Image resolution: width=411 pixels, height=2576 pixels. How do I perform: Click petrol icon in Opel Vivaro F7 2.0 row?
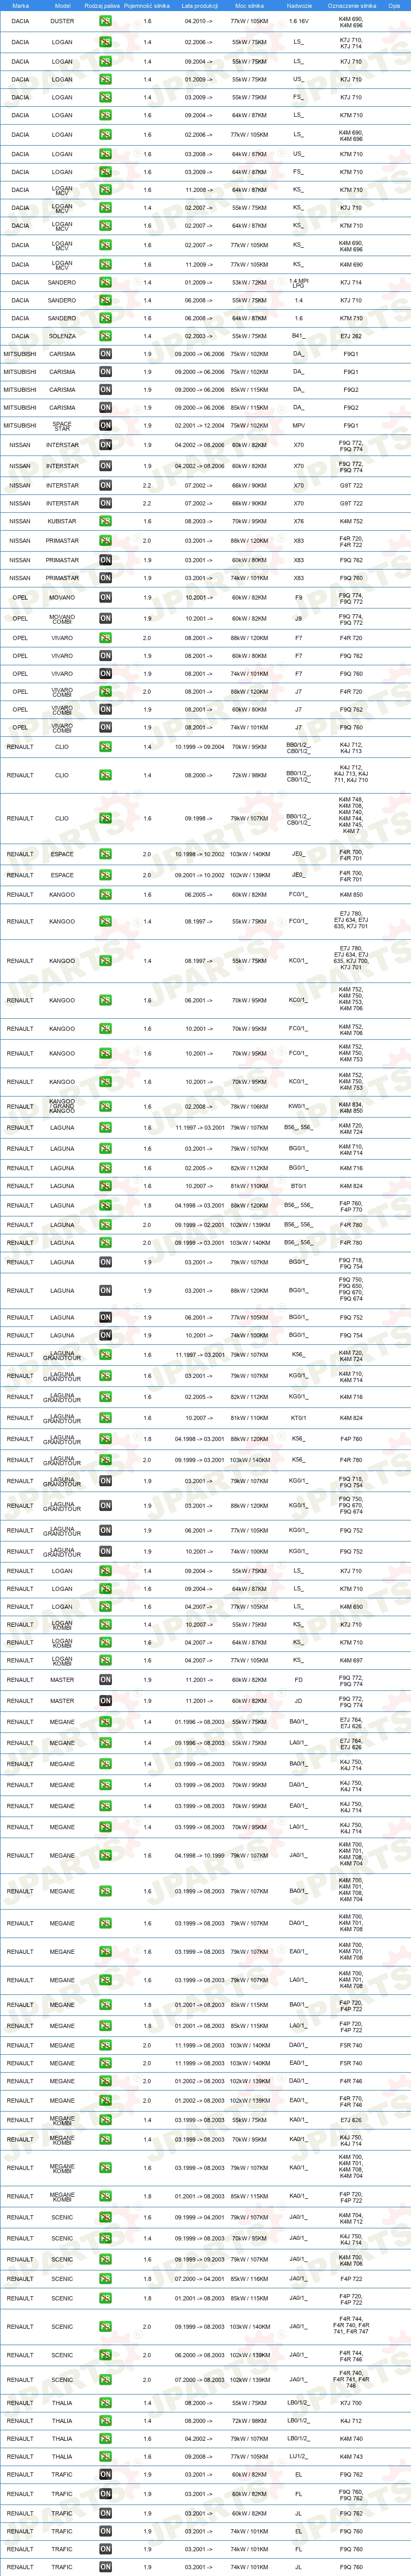tap(105, 638)
